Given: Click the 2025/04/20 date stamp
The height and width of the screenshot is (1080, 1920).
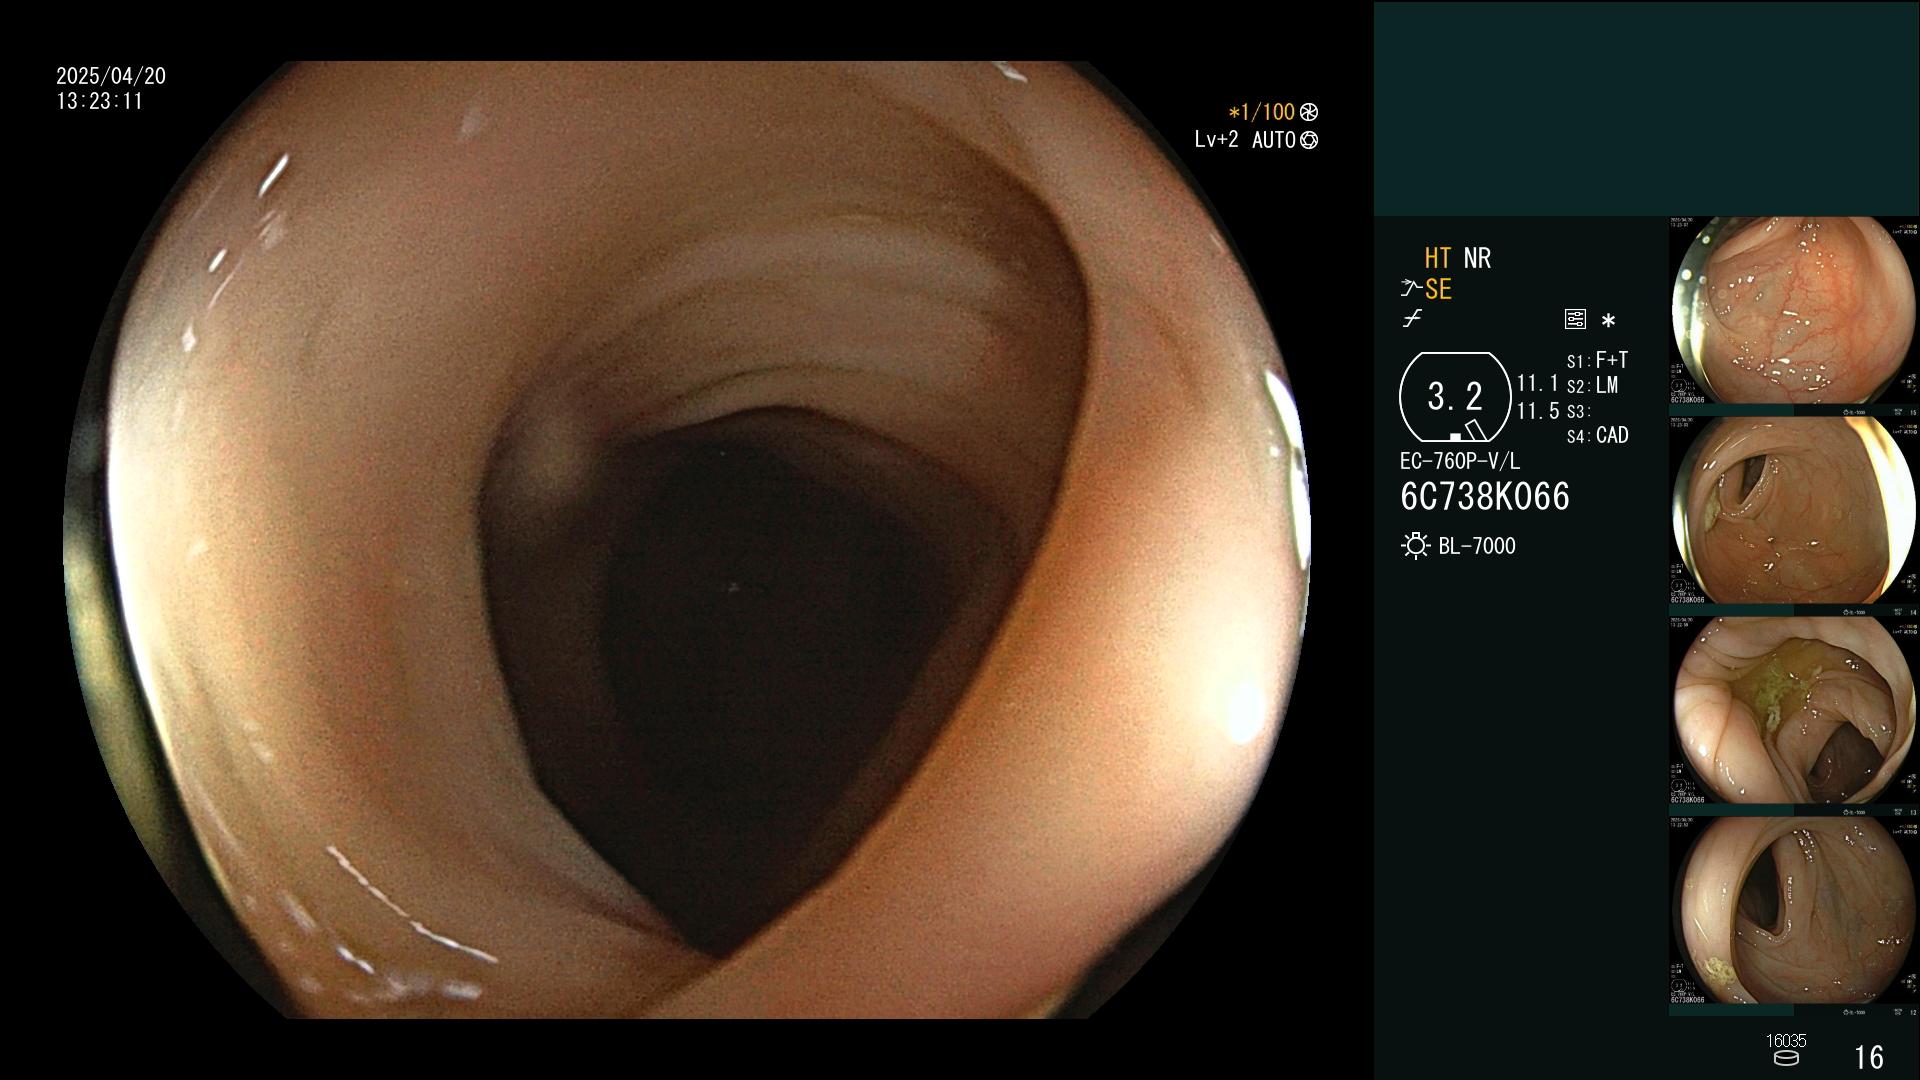Looking at the screenshot, I should point(111,76).
